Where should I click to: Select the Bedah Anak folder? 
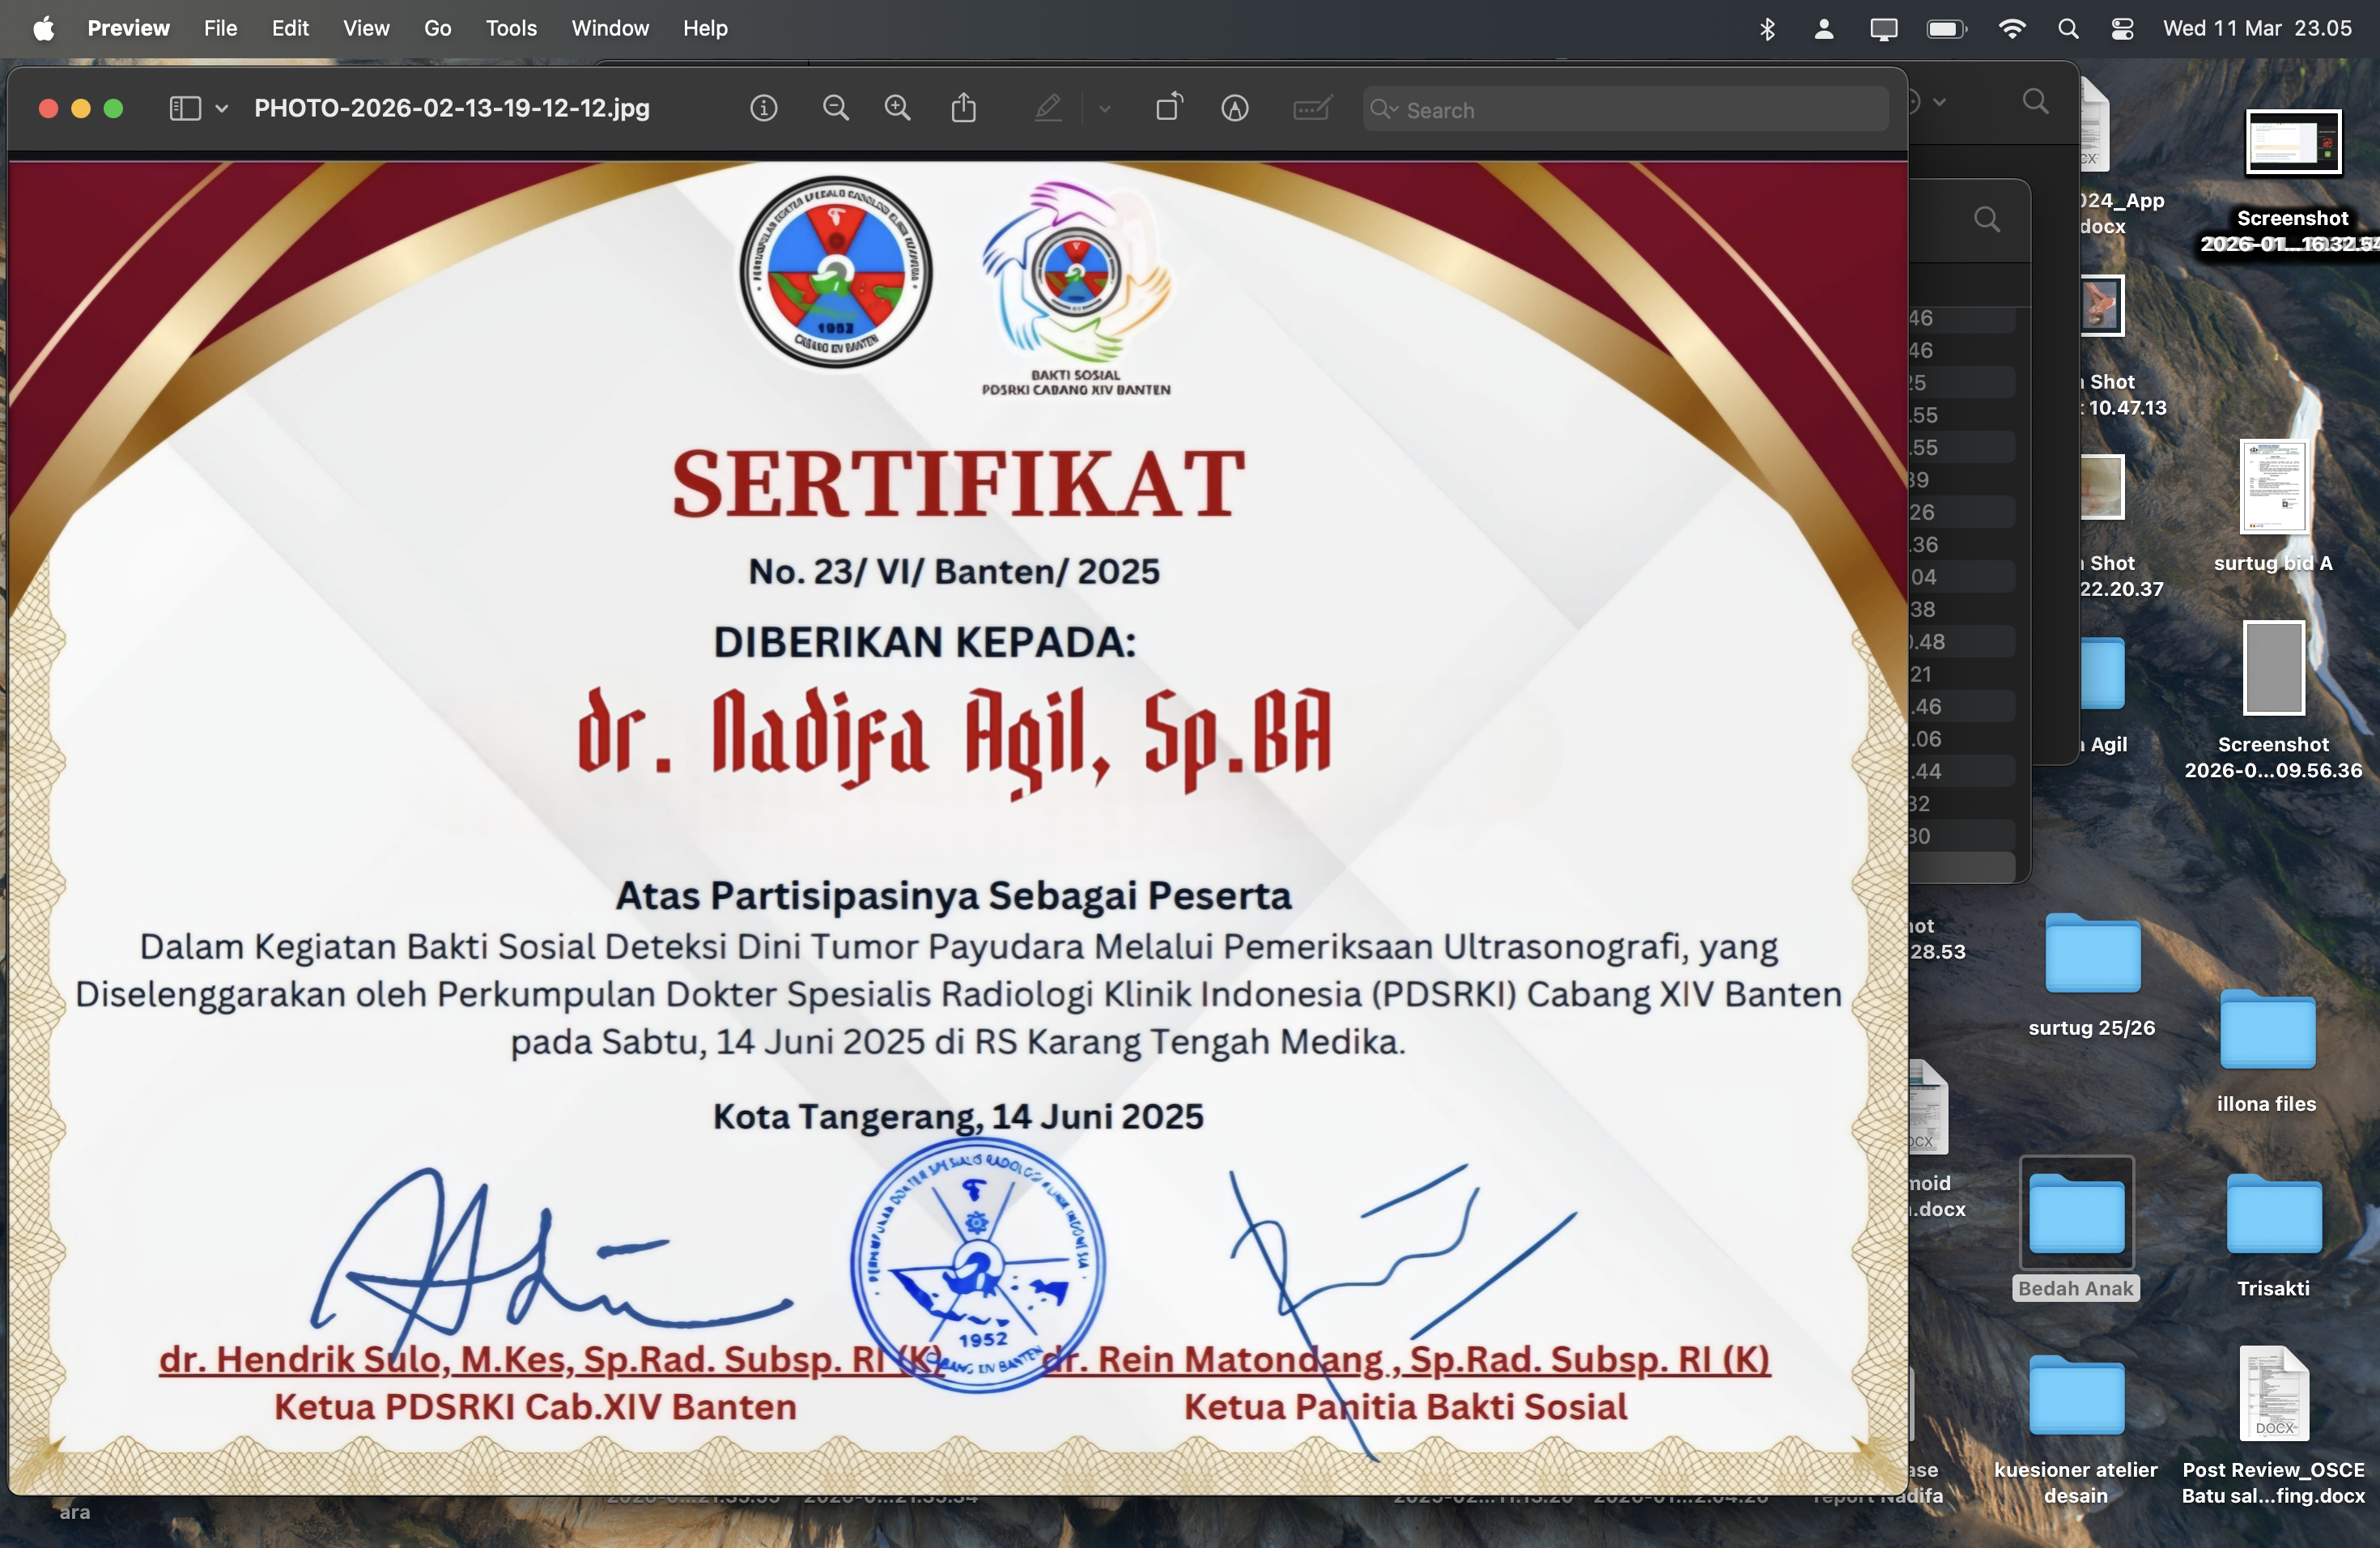(x=2075, y=1216)
